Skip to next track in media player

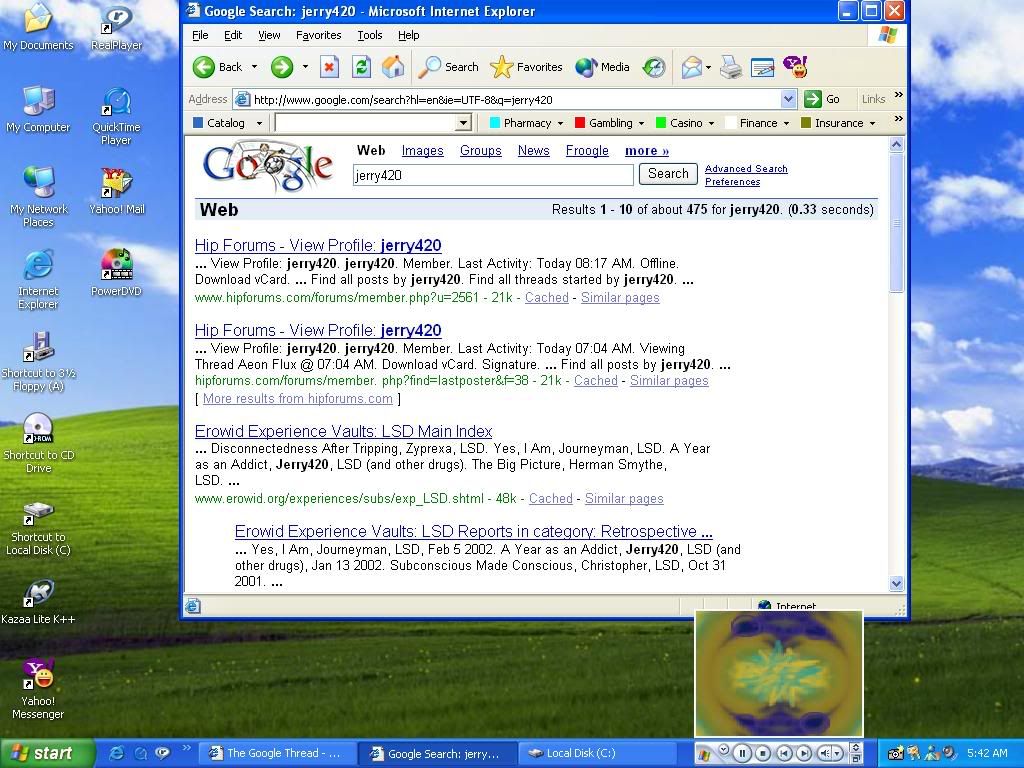click(x=804, y=753)
